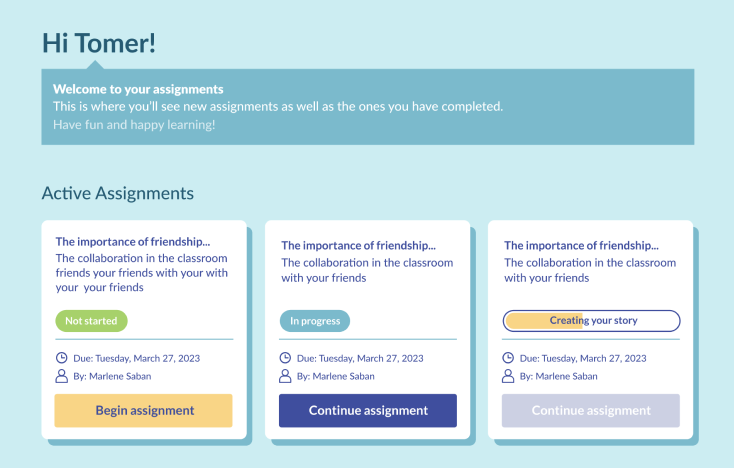Open Creating your story card's friendship title
Screen dimensions: 734x468
pos(581,246)
